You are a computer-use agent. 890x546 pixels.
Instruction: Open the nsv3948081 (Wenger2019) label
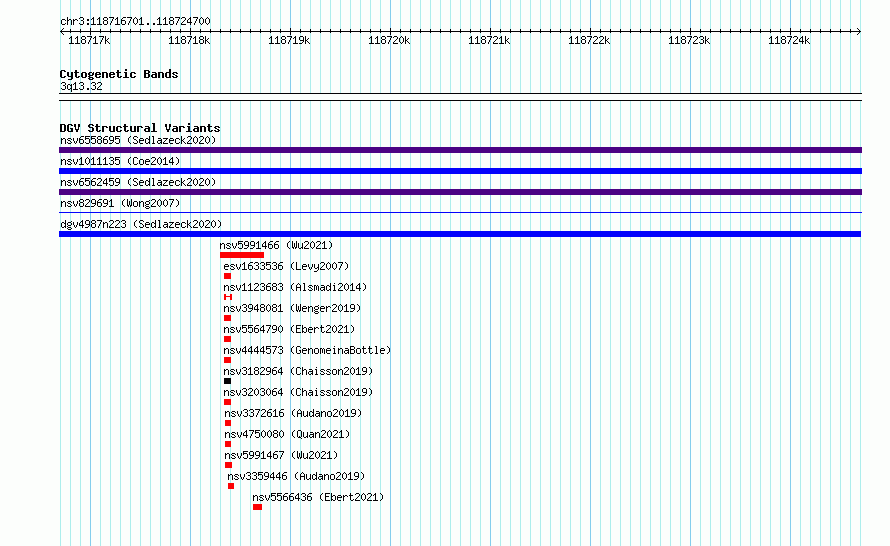[x=292, y=308]
